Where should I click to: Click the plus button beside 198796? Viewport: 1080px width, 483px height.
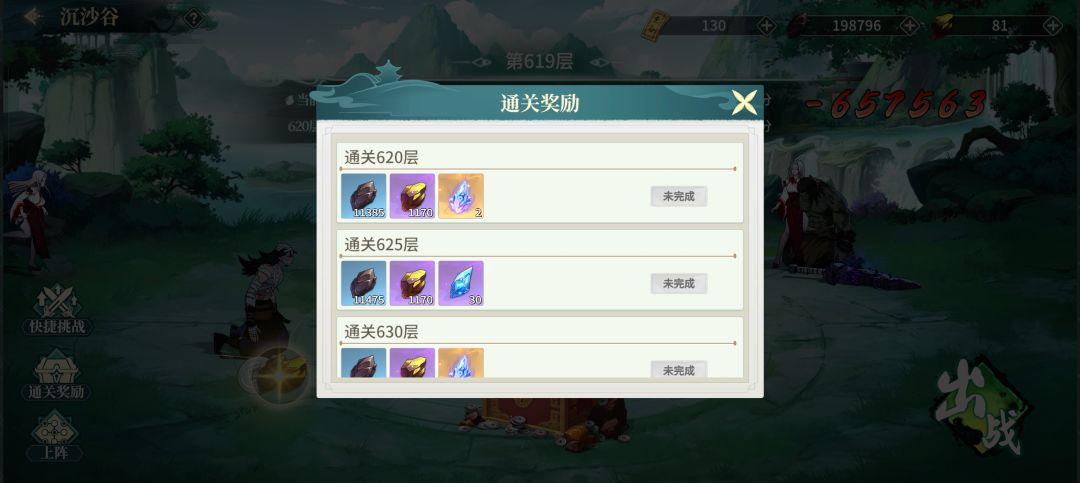tap(910, 26)
